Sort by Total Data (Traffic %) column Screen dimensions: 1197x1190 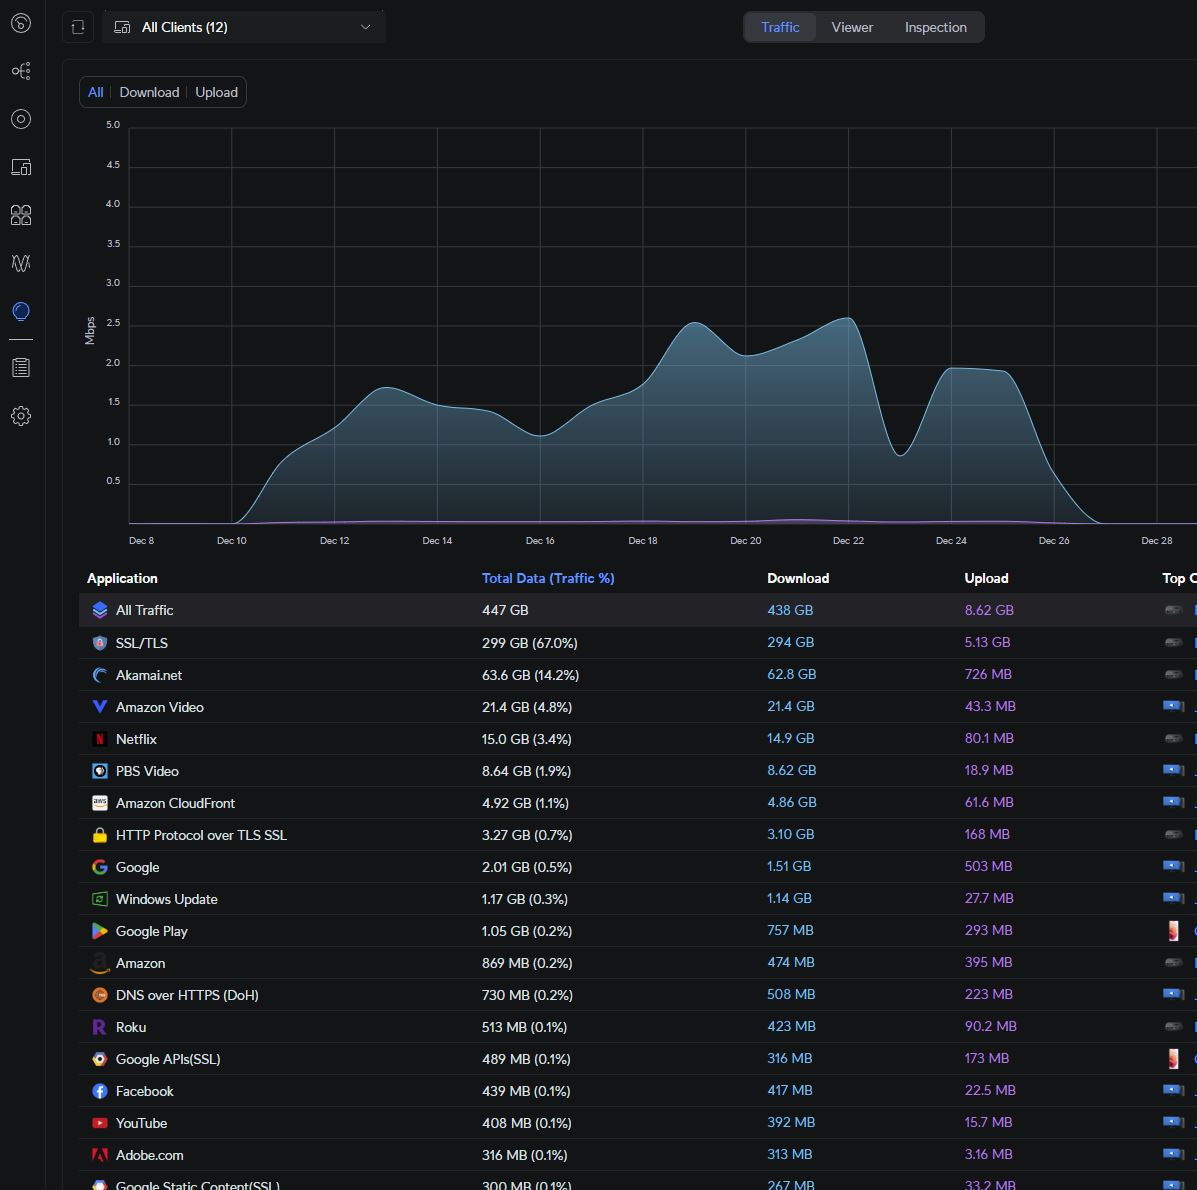point(547,579)
